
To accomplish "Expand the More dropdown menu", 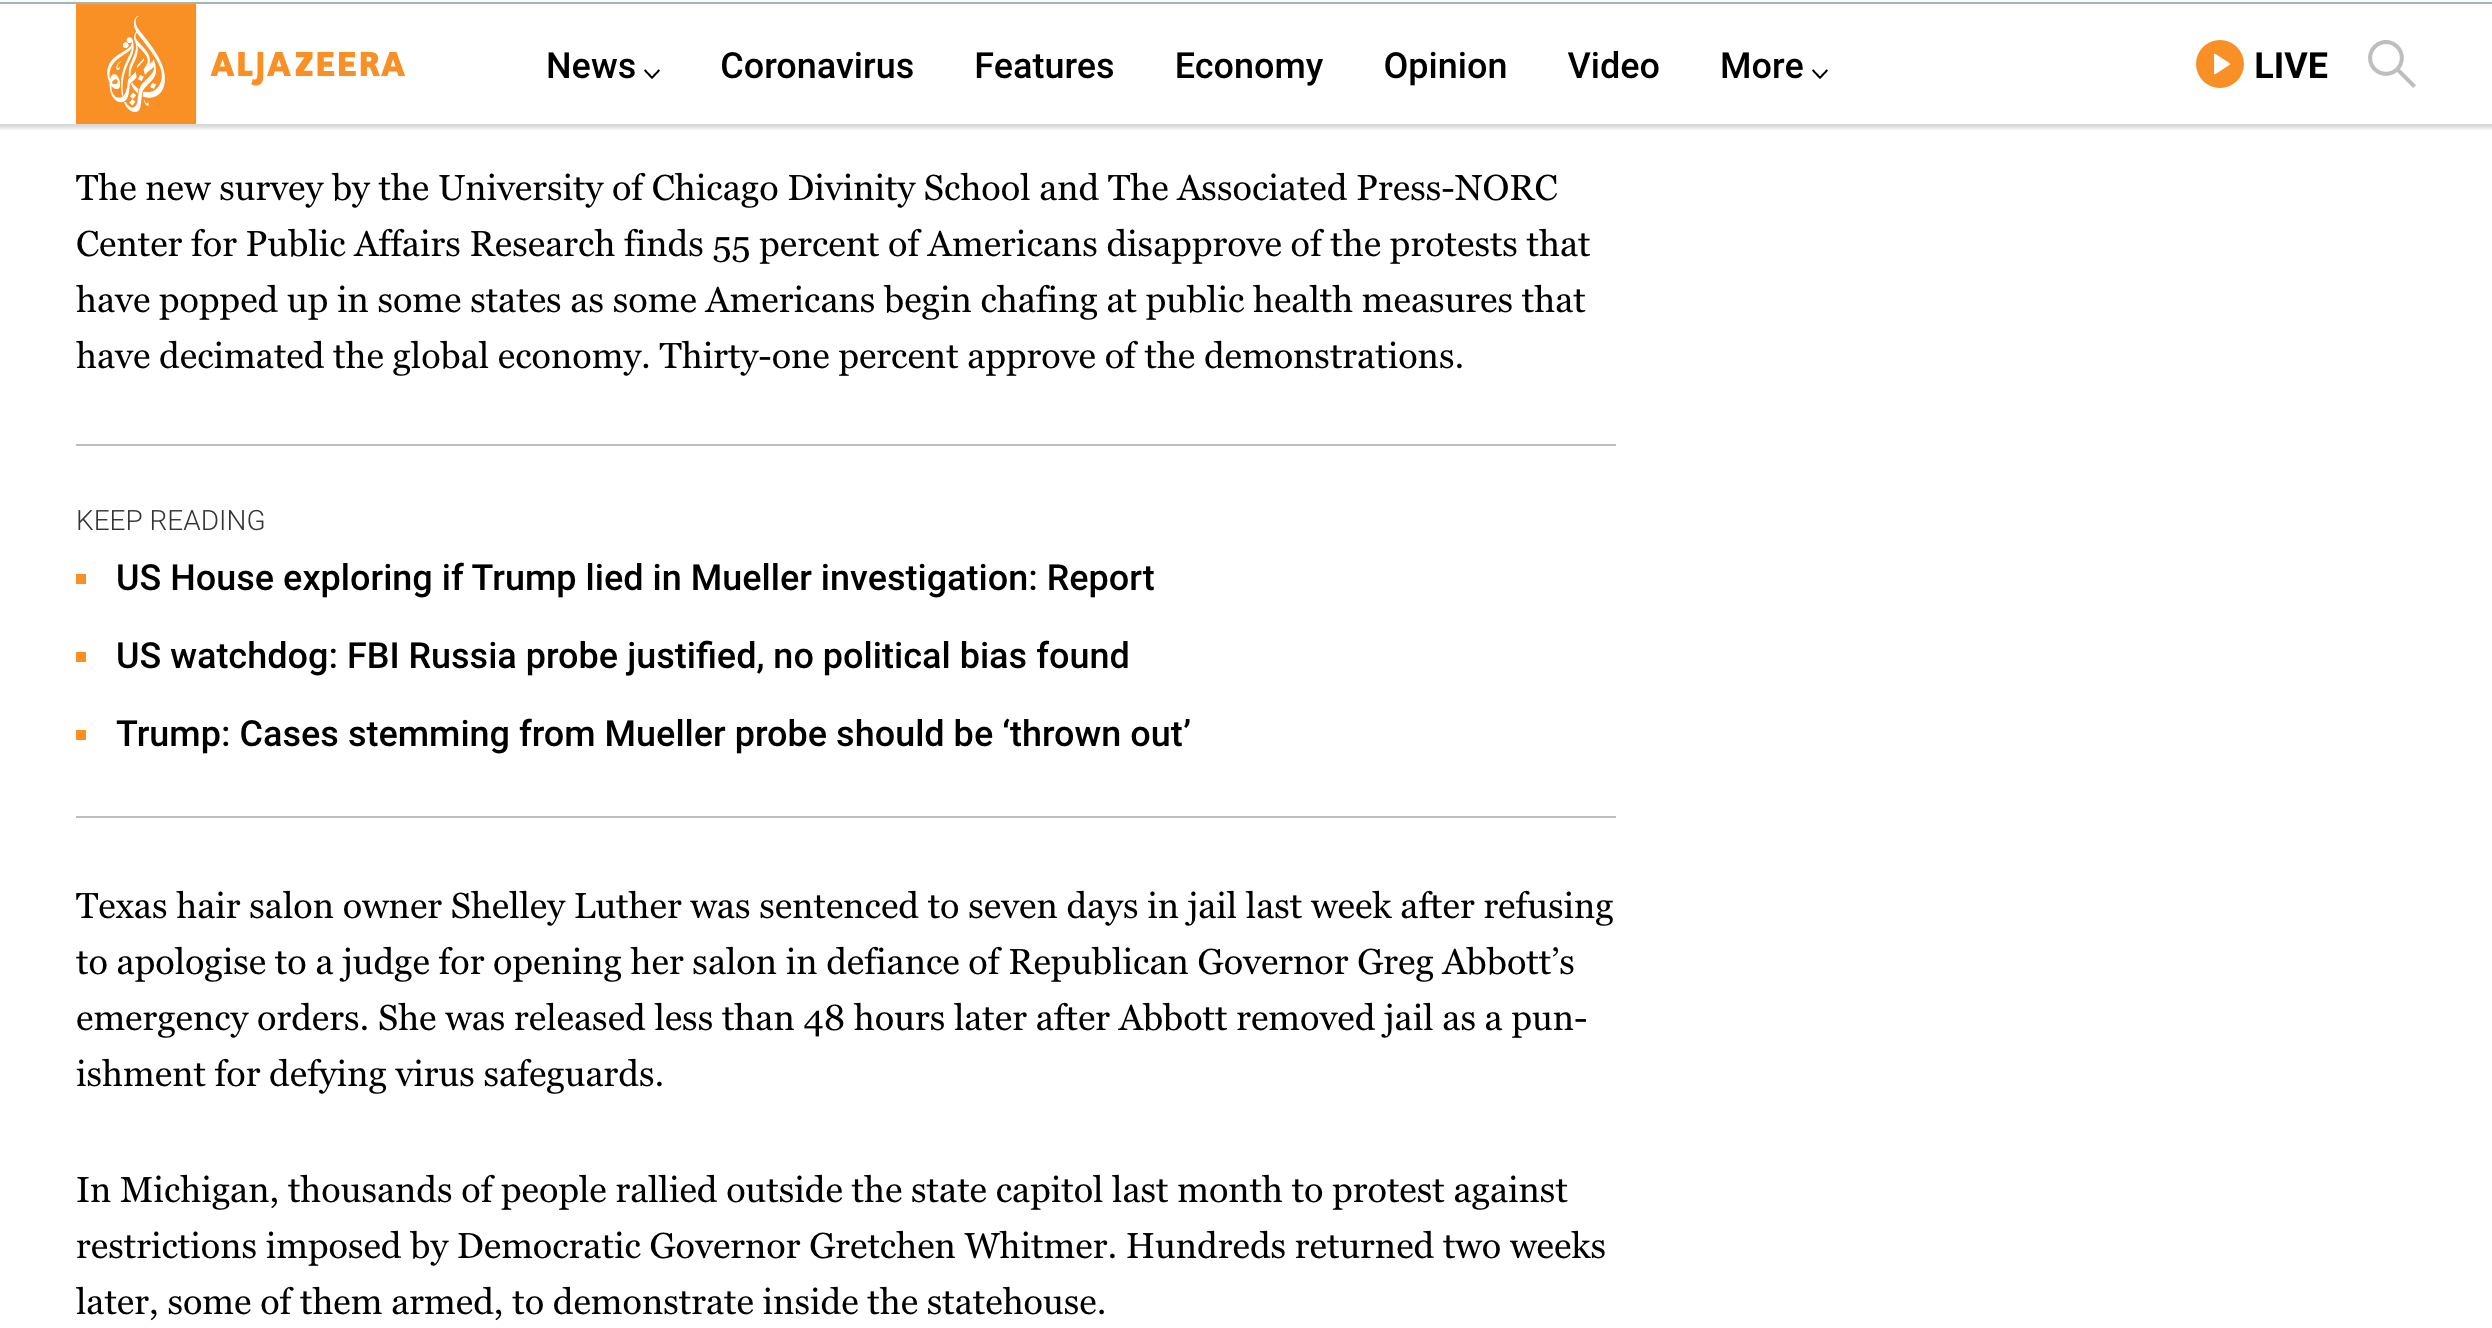I will [x=1761, y=66].
